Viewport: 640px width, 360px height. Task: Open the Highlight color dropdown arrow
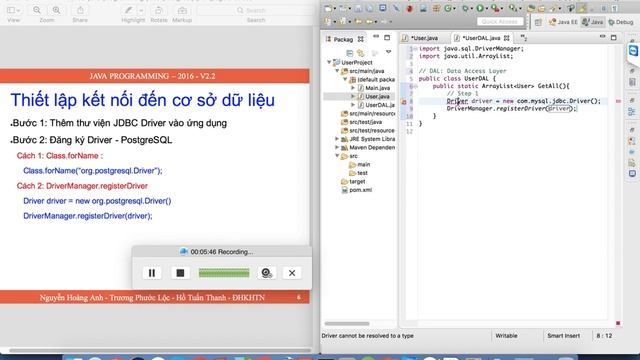(141, 10)
